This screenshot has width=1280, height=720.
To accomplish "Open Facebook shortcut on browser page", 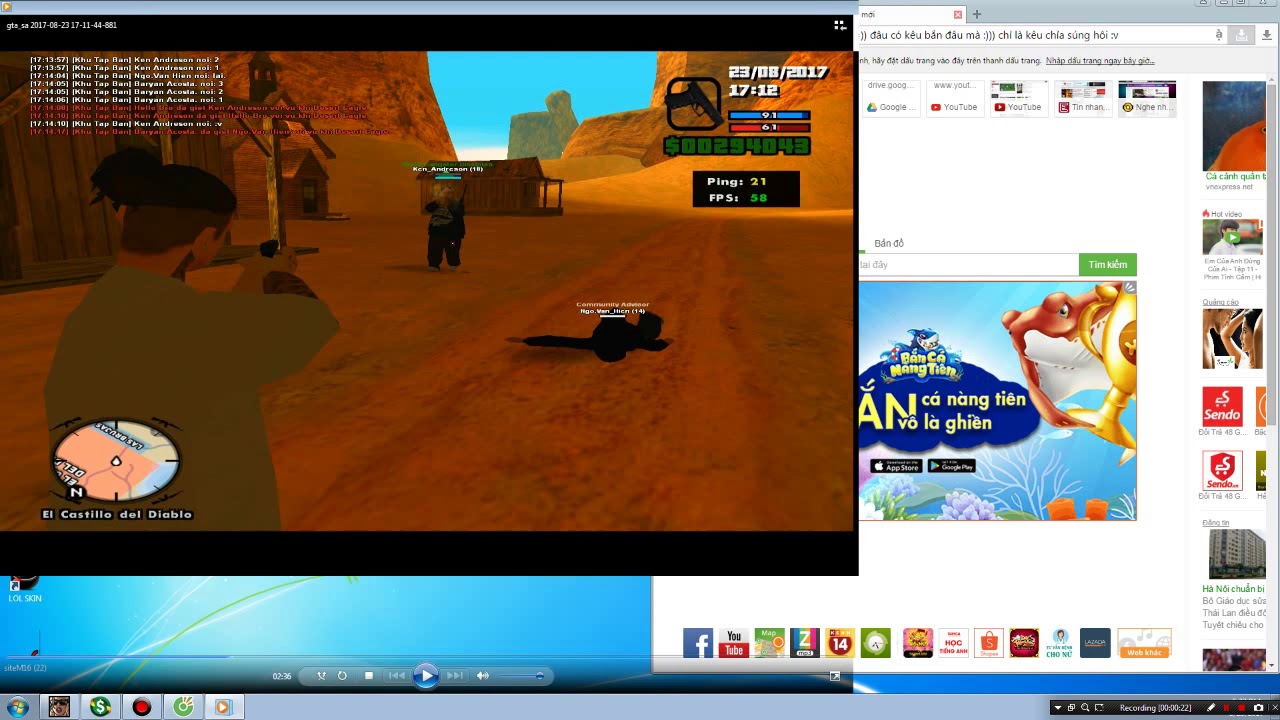I will pos(698,643).
